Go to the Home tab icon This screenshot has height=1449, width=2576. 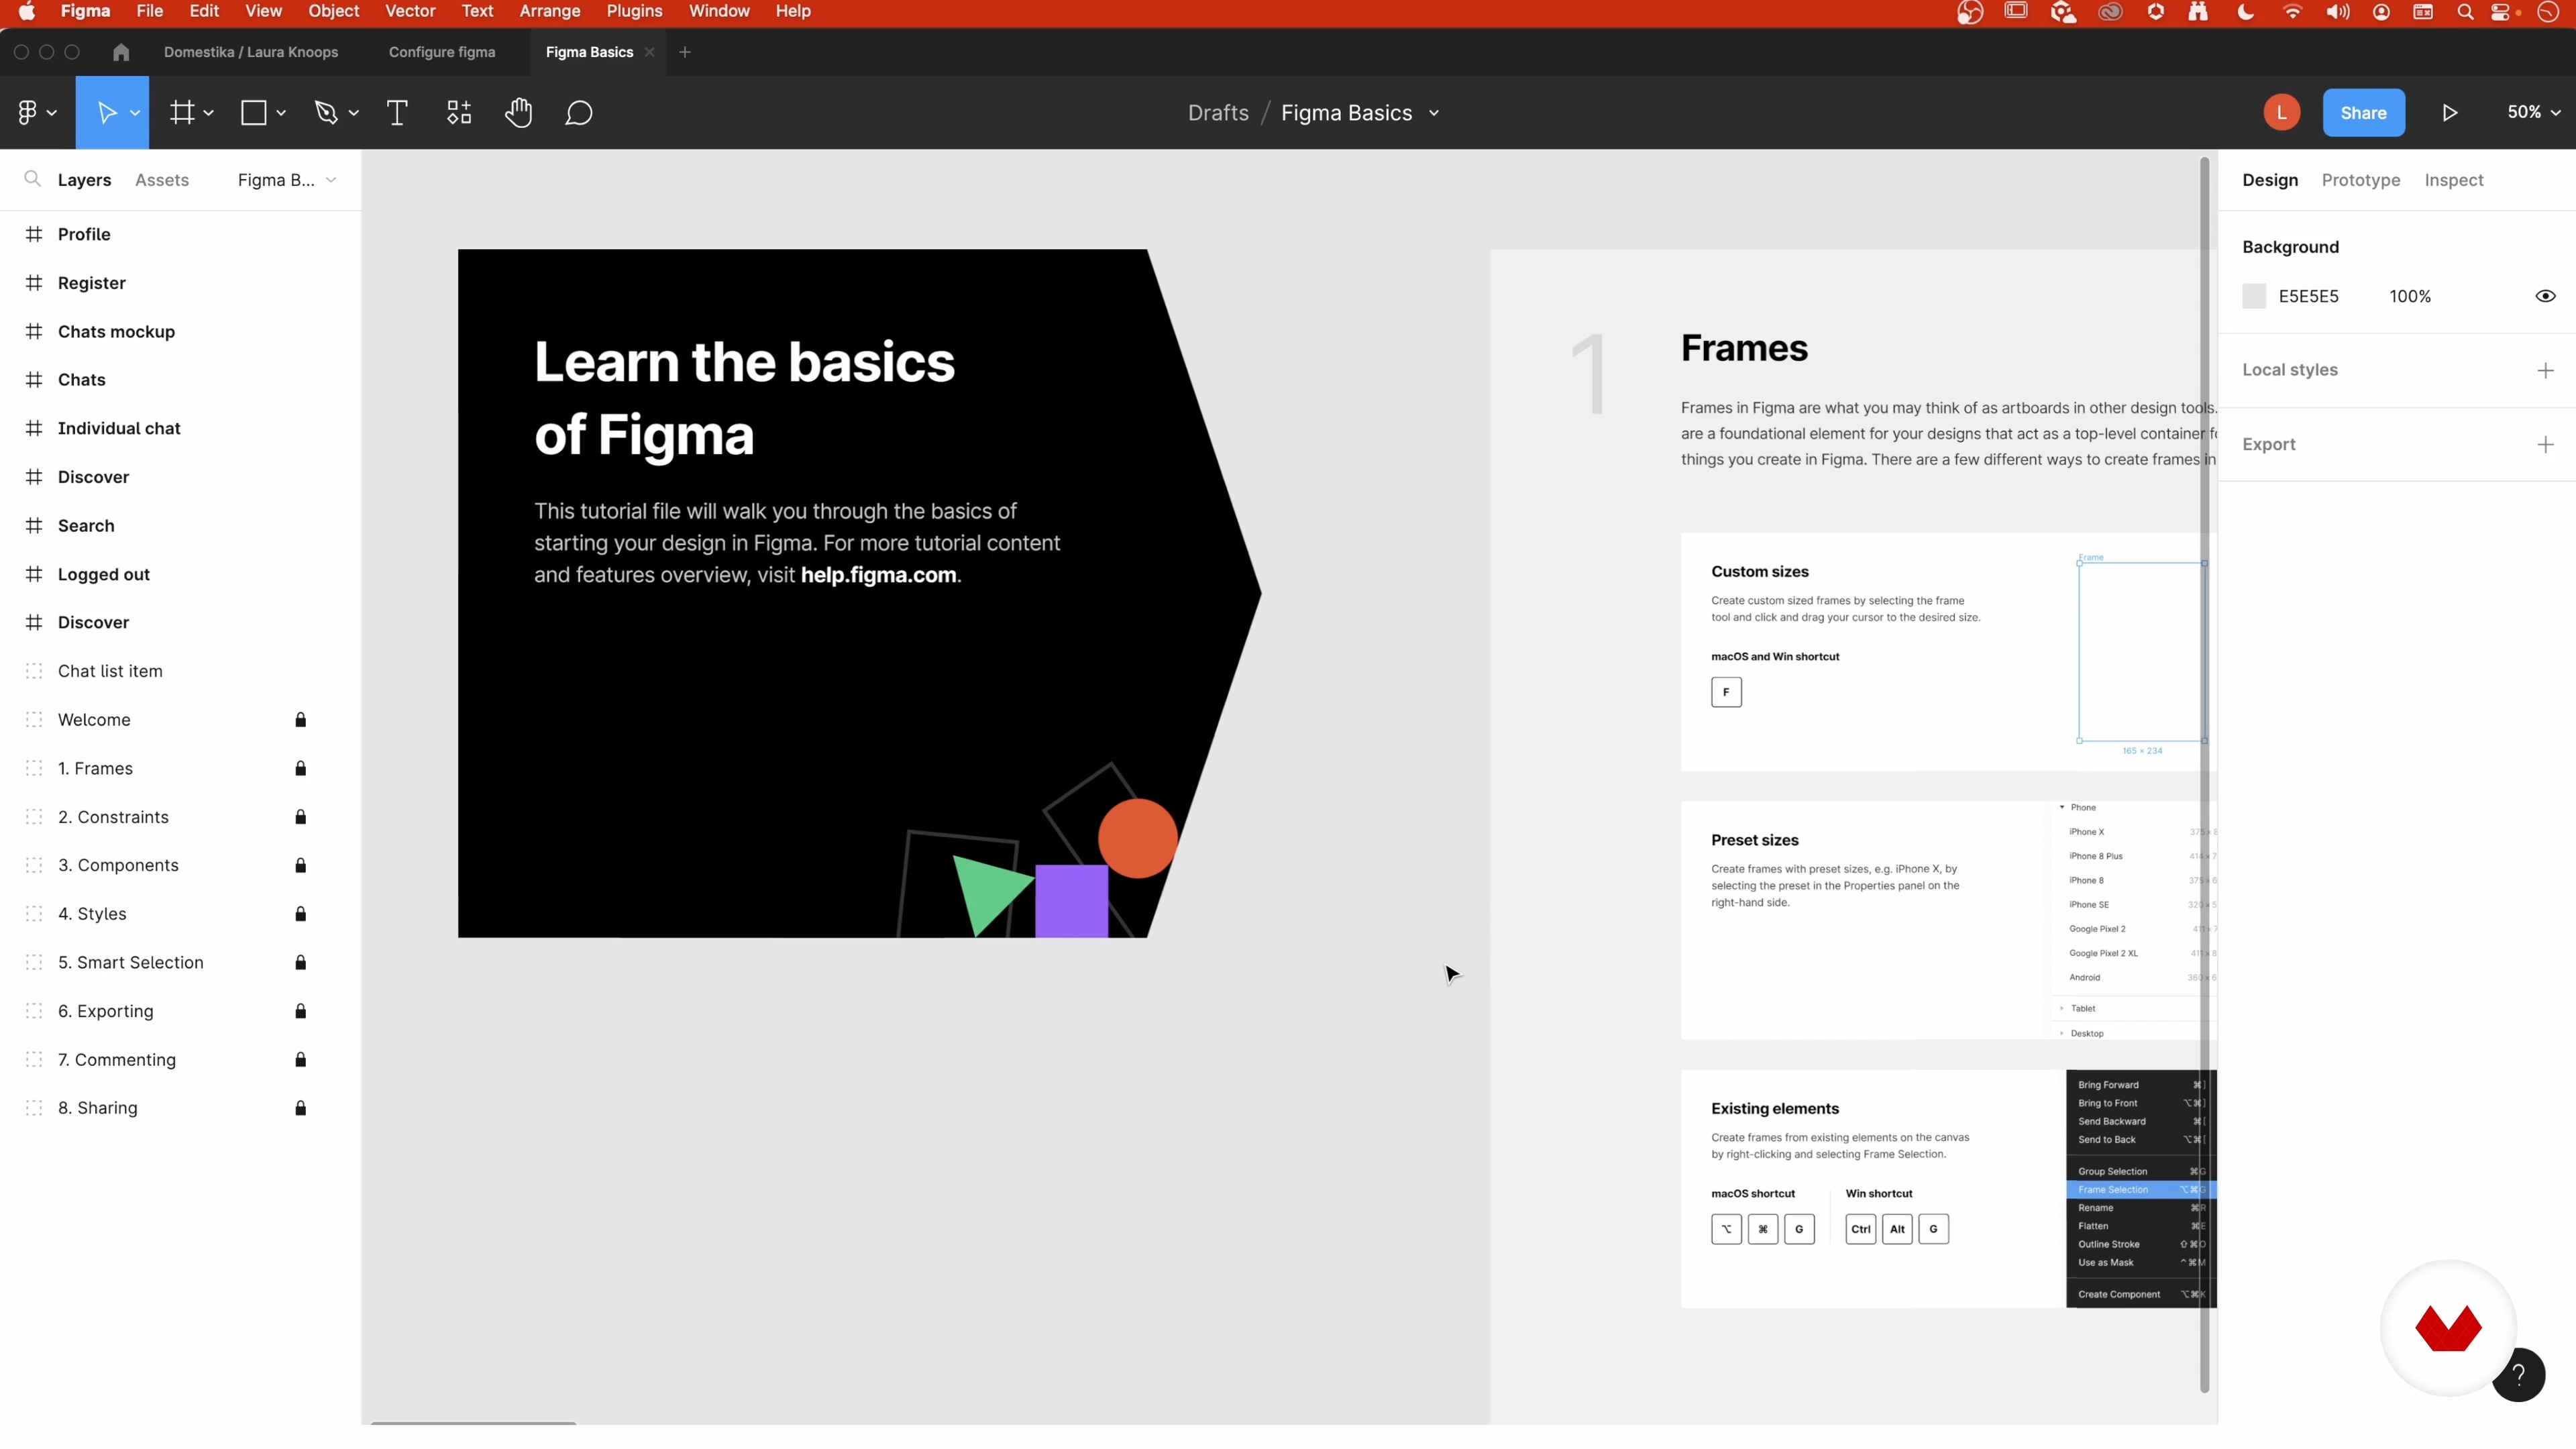[121, 52]
